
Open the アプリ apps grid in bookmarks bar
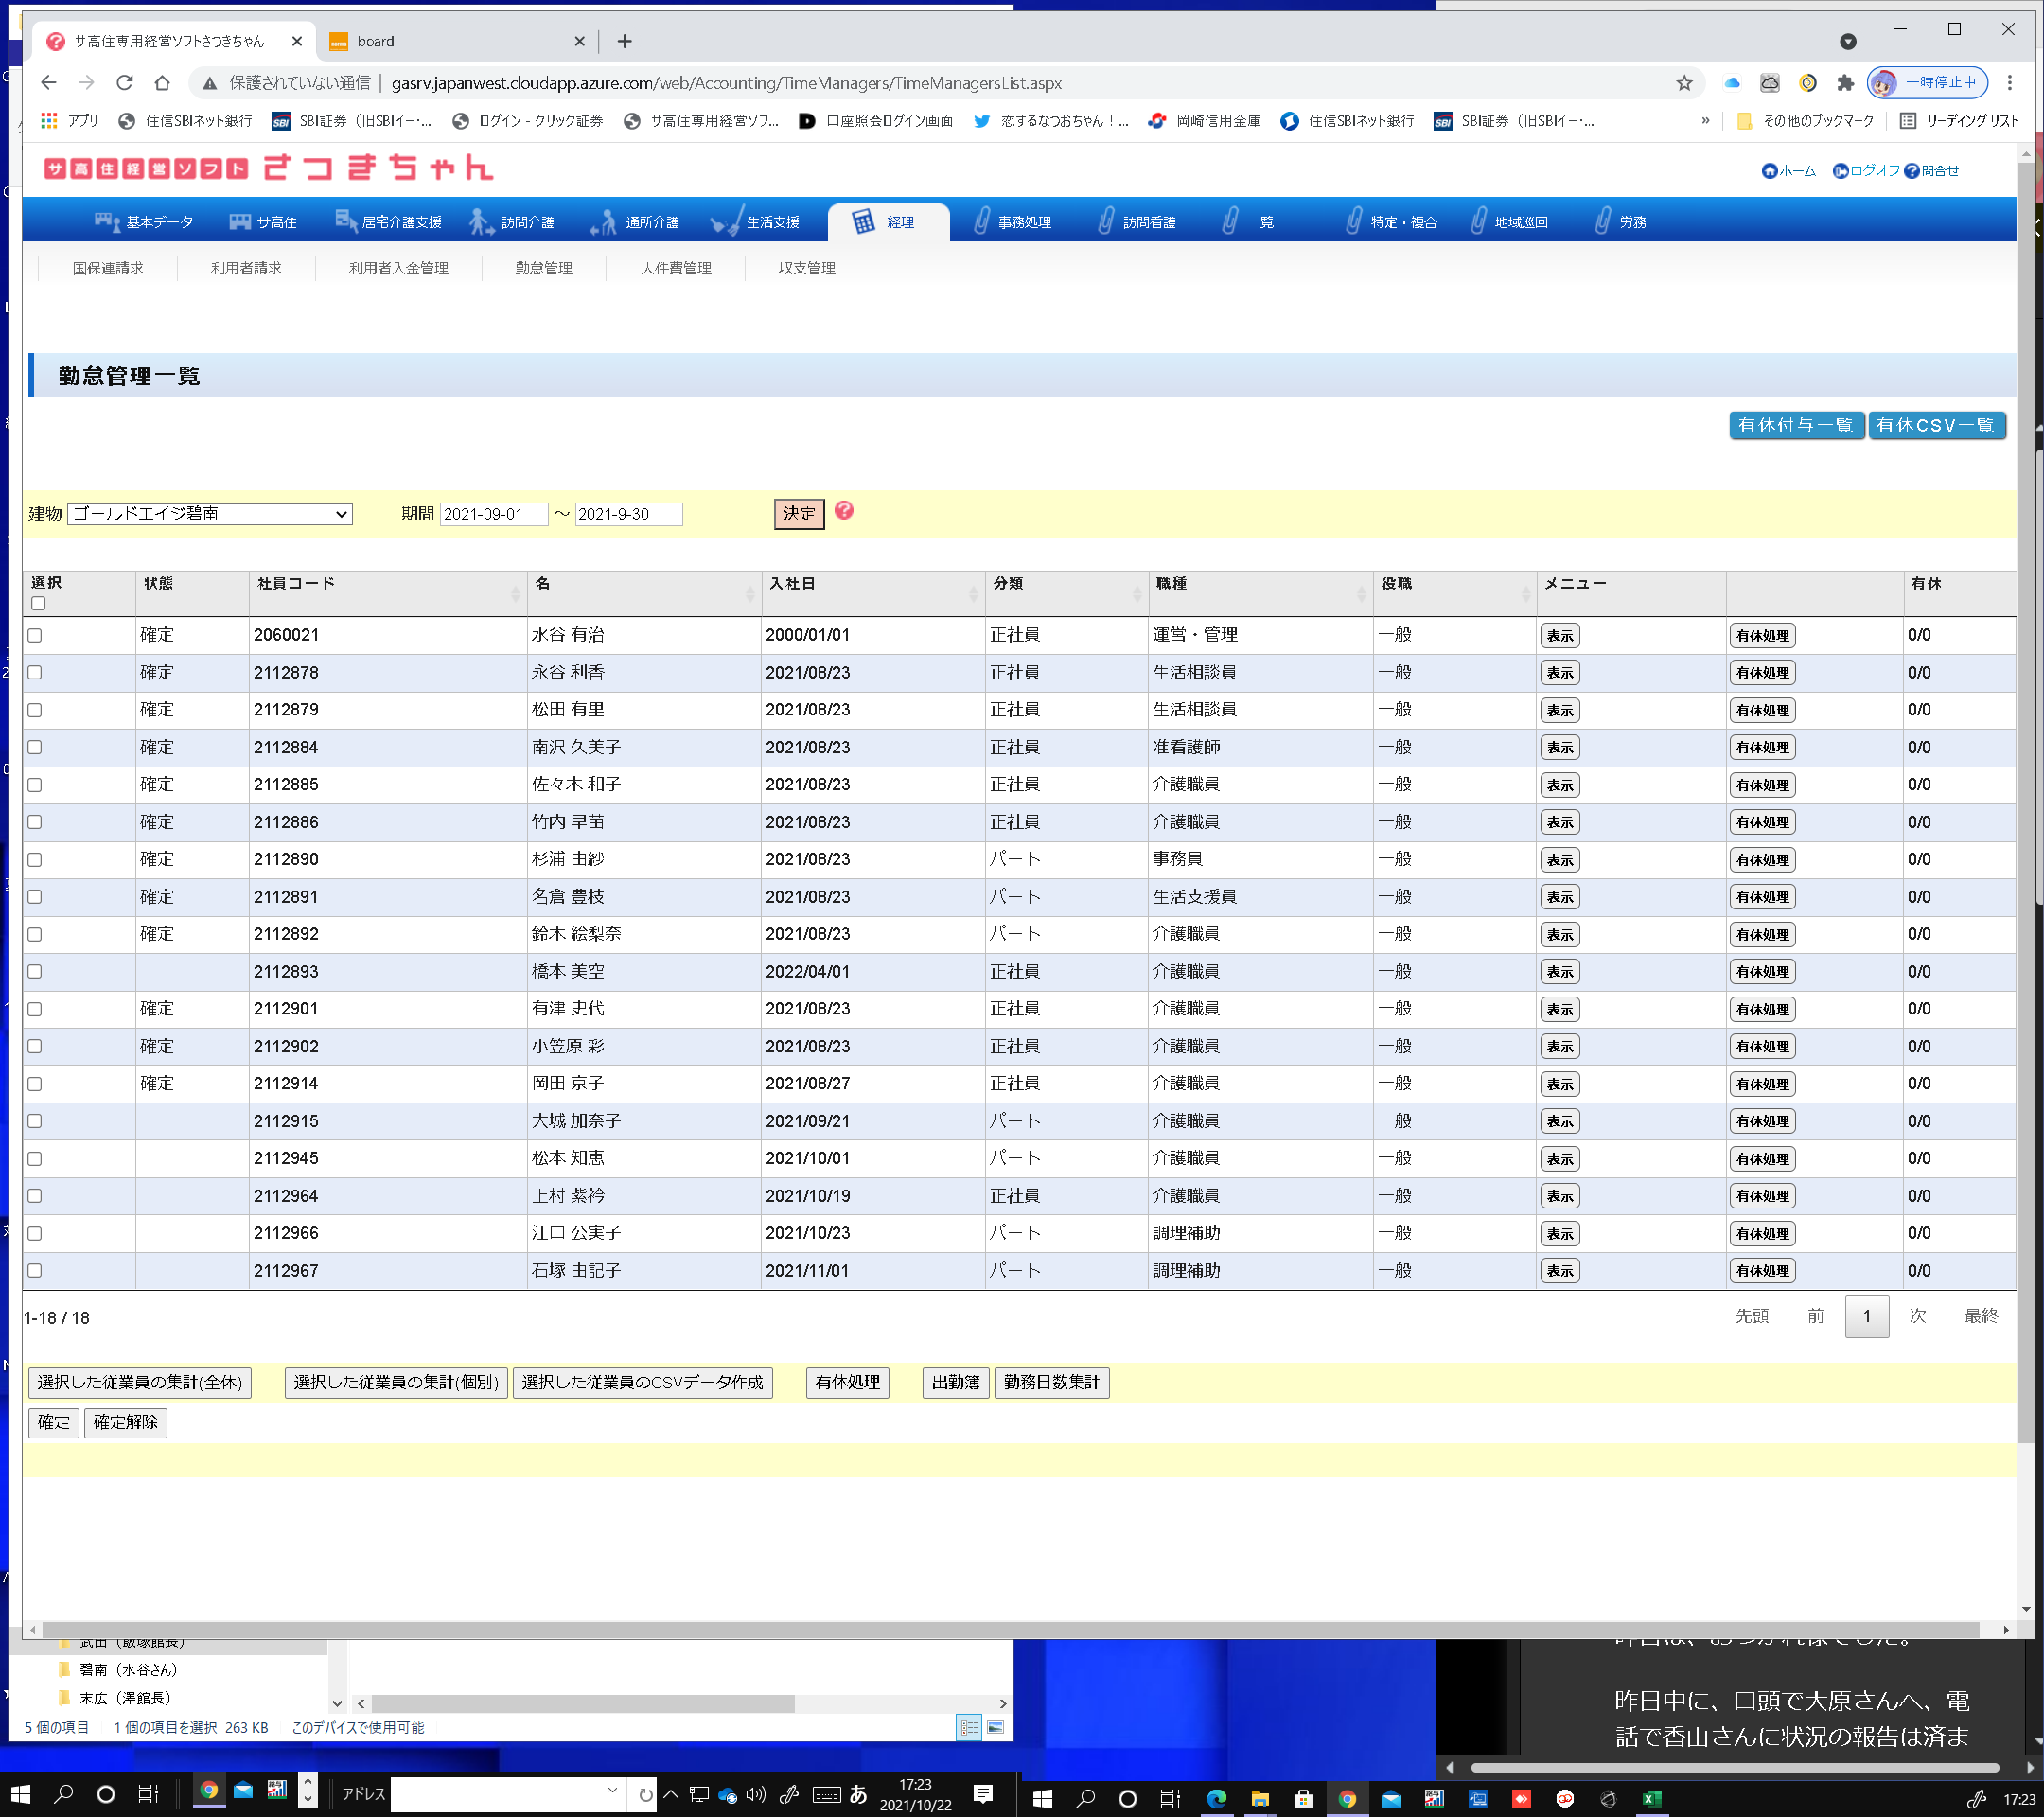pos(49,121)
